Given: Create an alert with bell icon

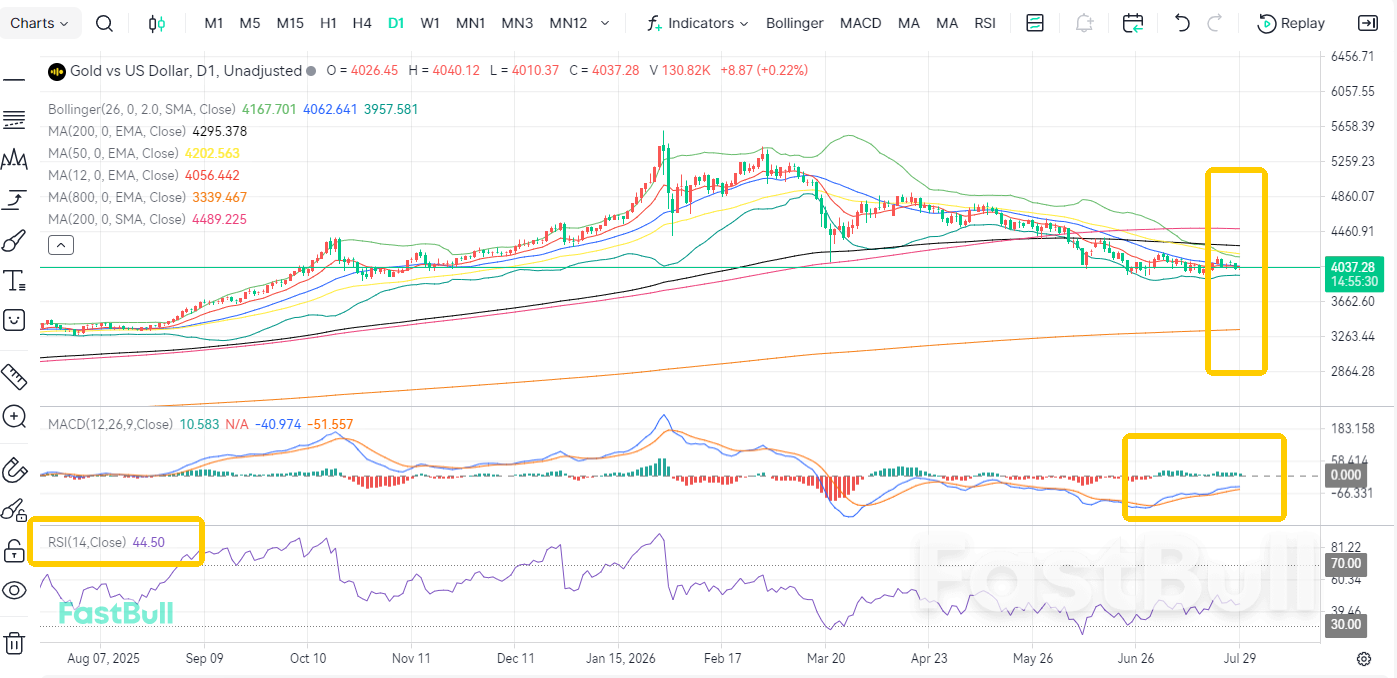Looking at the screenshot, I should pos(1084,23).
